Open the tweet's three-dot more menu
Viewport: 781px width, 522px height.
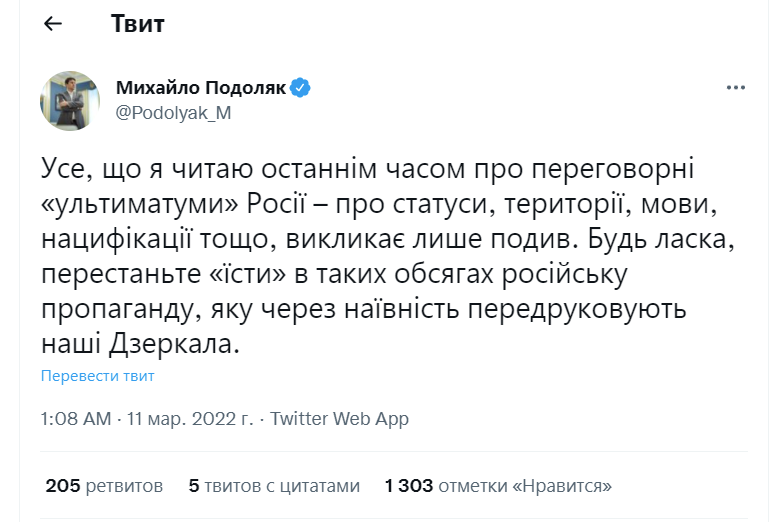[x=736, y=88]
